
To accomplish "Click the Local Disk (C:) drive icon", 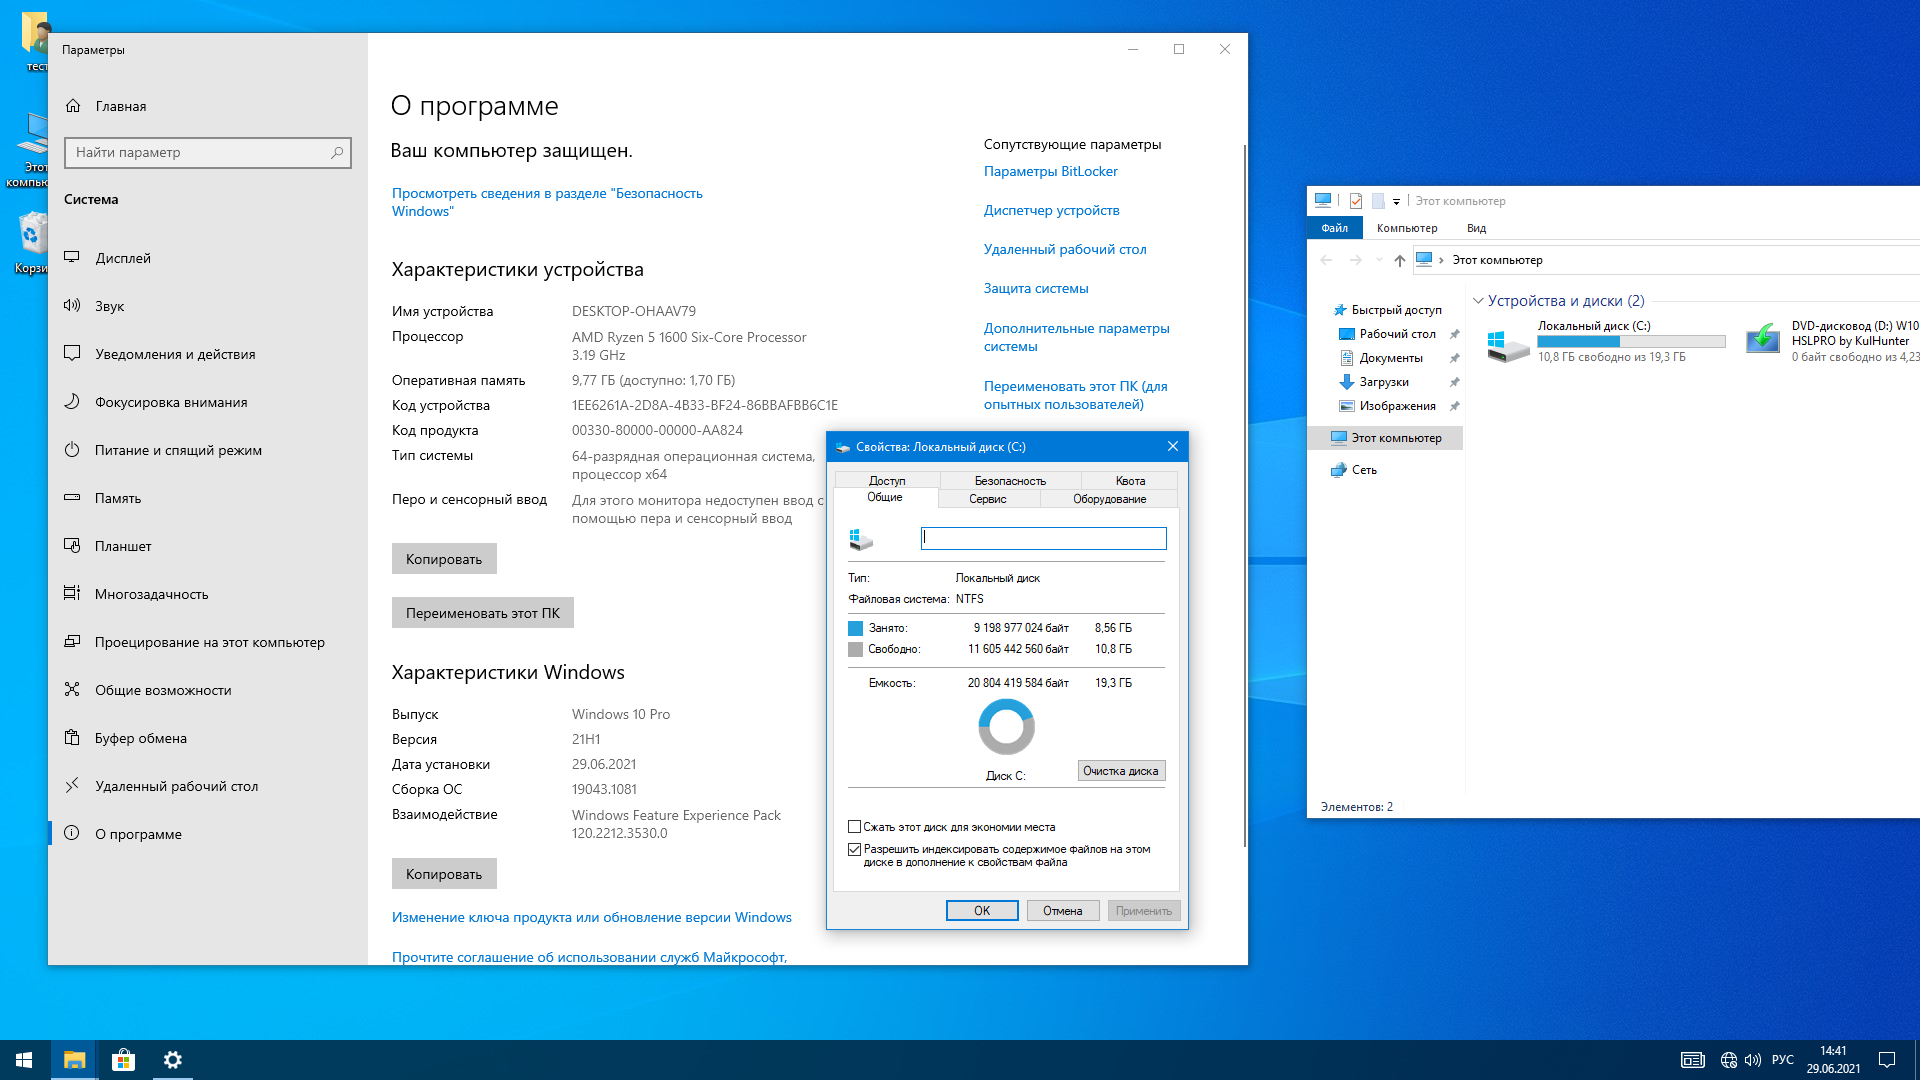I will point(1507,342).
